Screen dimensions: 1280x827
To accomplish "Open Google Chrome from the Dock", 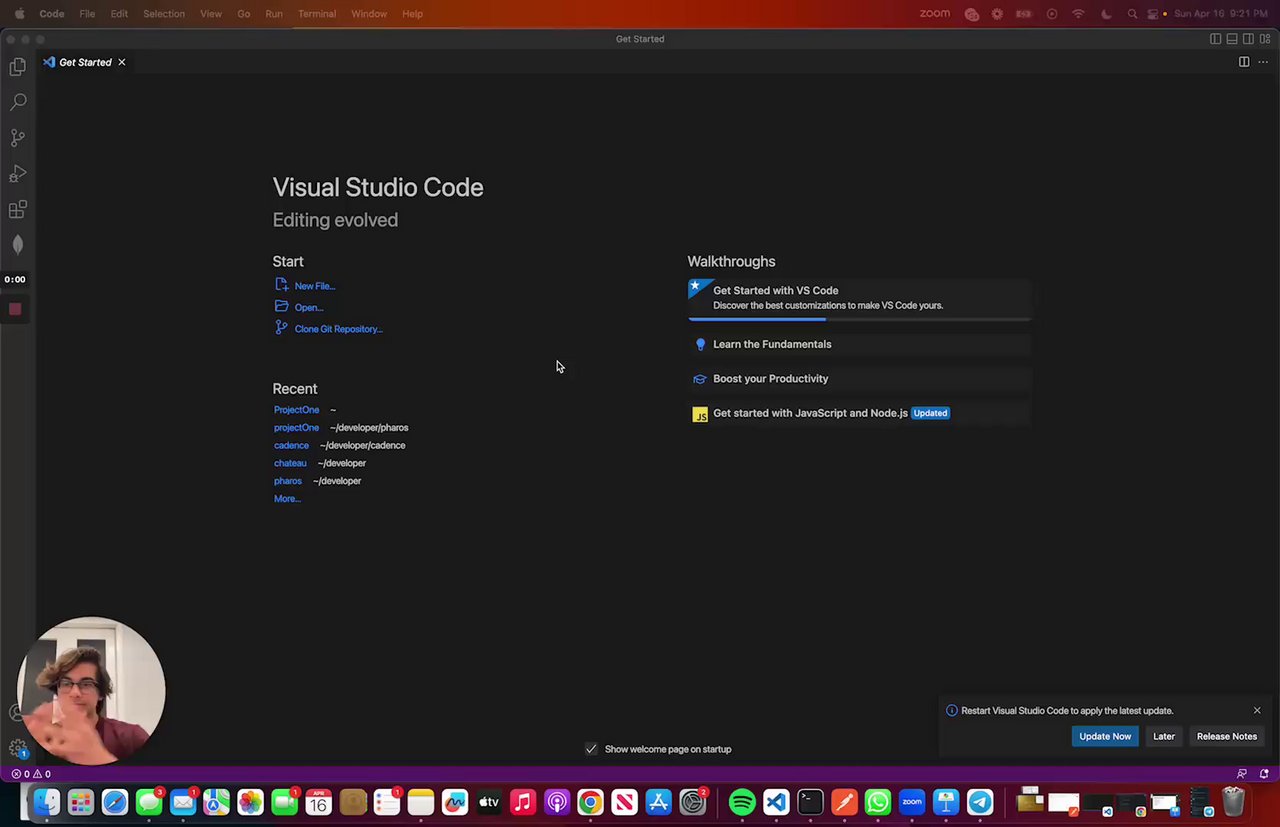I will click(590, 802).
